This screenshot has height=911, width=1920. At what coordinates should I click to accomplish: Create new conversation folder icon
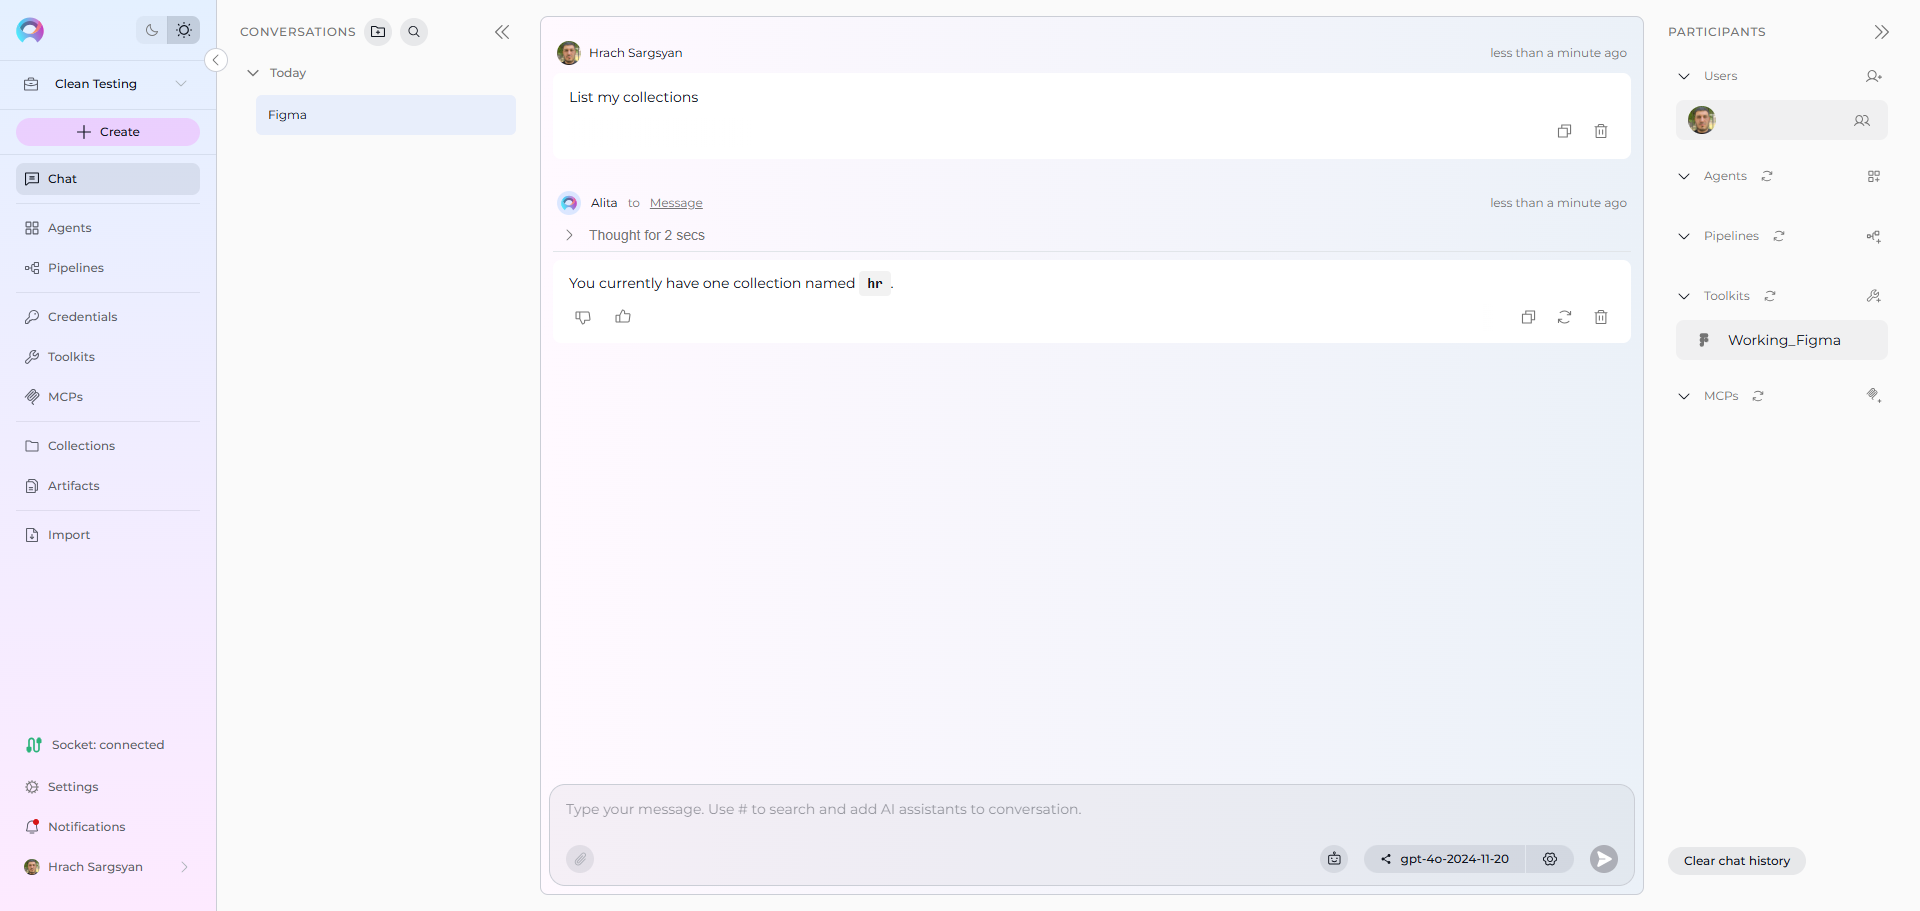tap(378, 32)
